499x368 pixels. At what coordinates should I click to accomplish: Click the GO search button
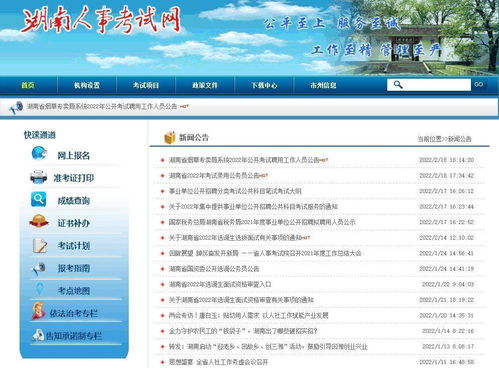(x=479, y=85)
